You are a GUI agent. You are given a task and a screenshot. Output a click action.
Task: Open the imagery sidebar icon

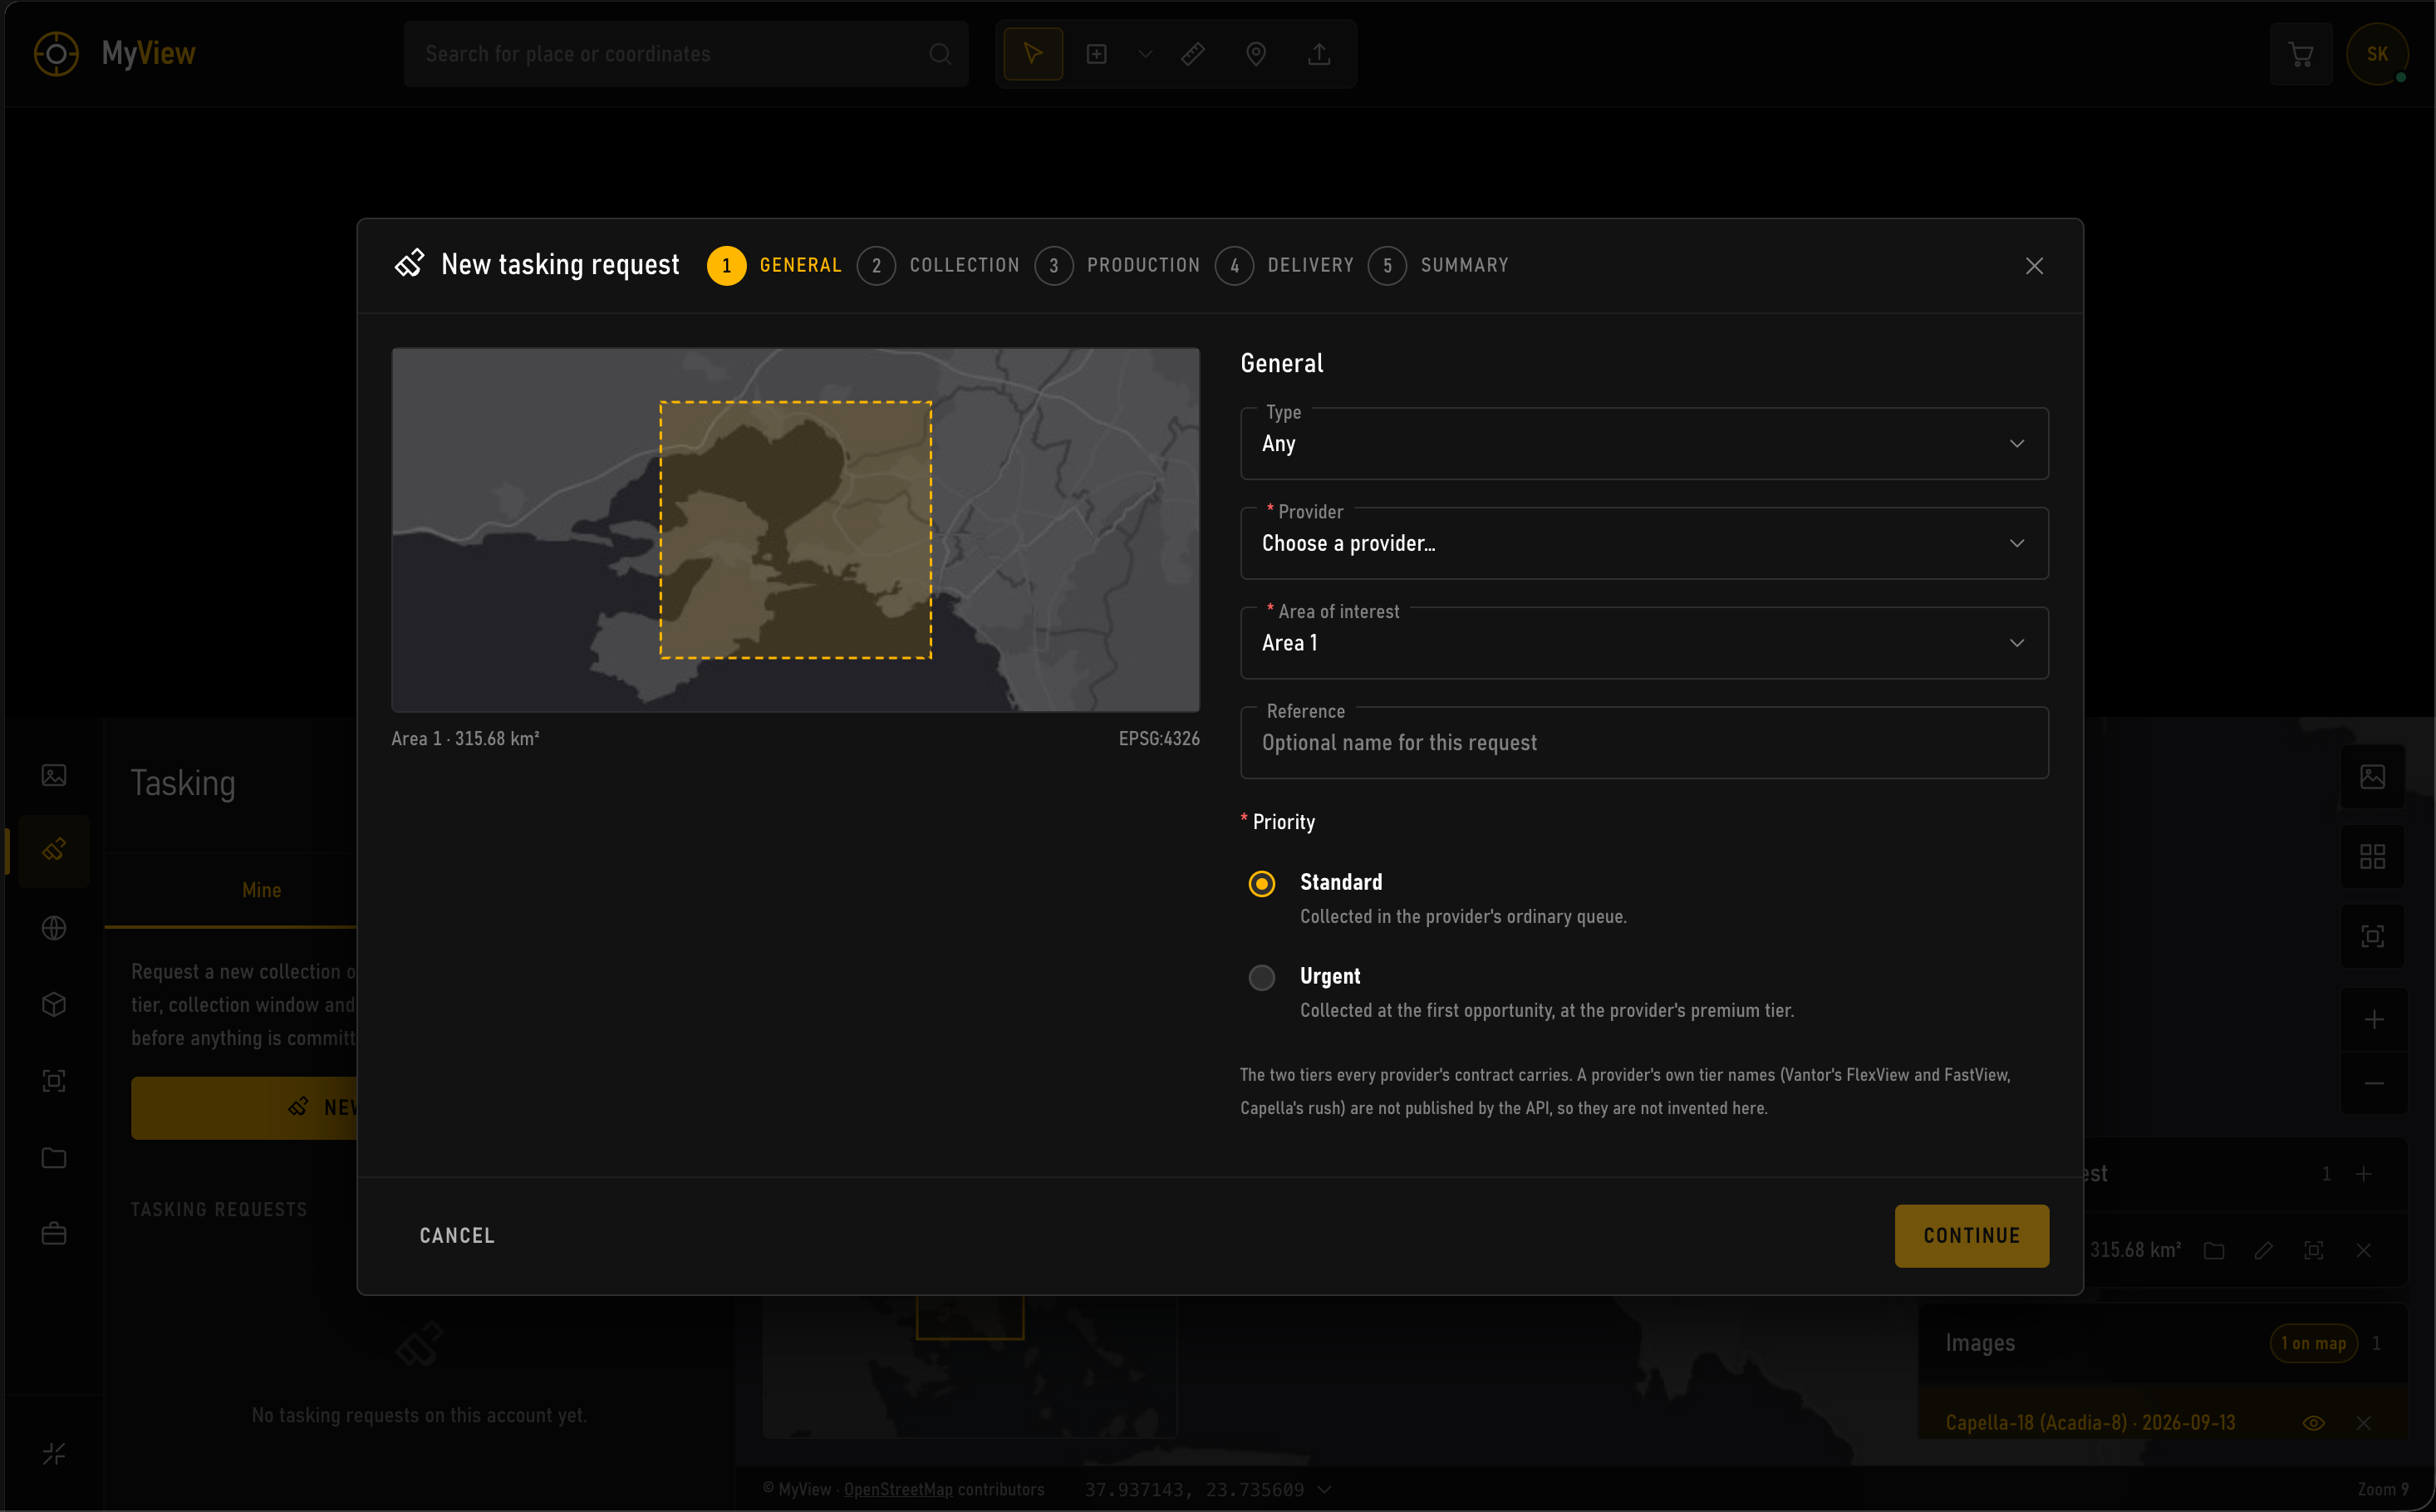coord(54,775)
